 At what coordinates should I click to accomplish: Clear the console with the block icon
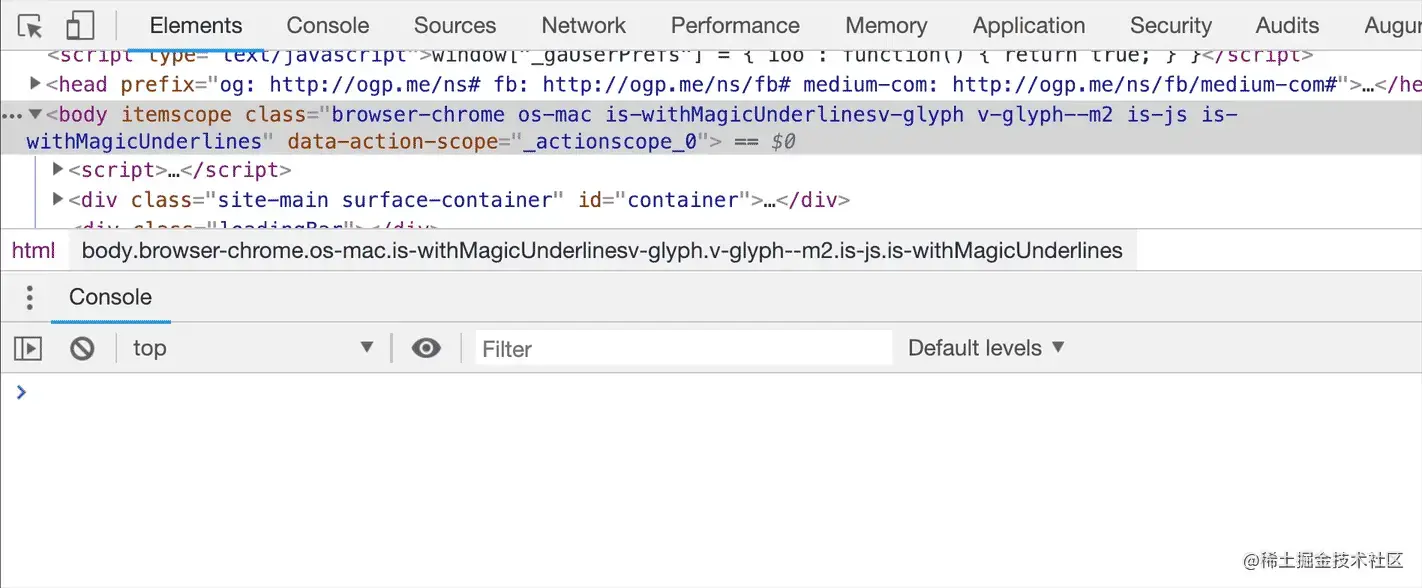(82, 348)
